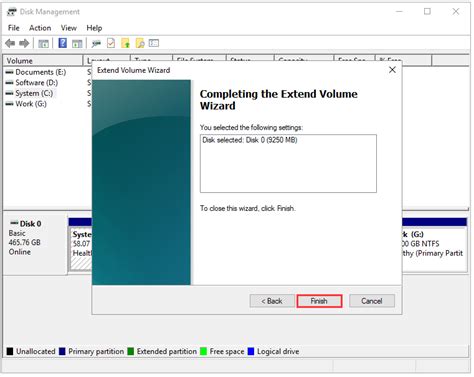The height and width of the screenshot is (377, 474).
Task: Close the Extend Volume Wizard with X
Action: pos(392,70)
